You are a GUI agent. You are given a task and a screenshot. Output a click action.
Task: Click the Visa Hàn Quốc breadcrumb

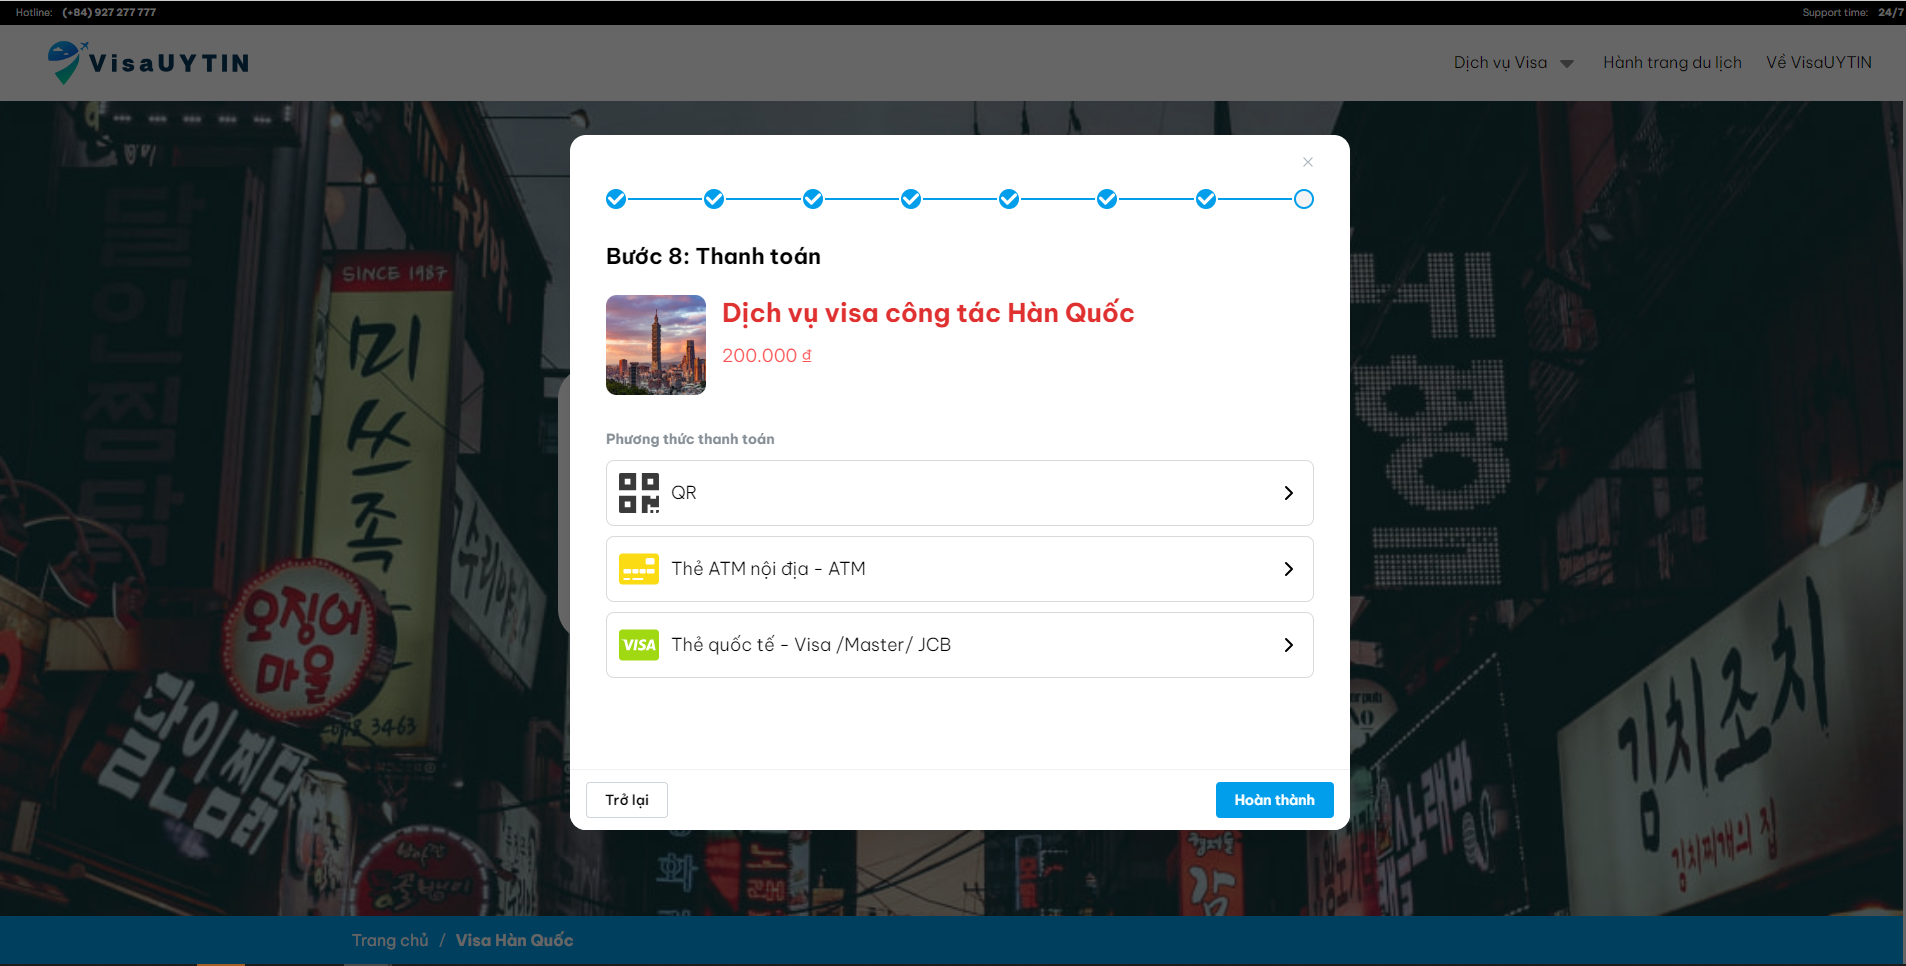[514, 940]
